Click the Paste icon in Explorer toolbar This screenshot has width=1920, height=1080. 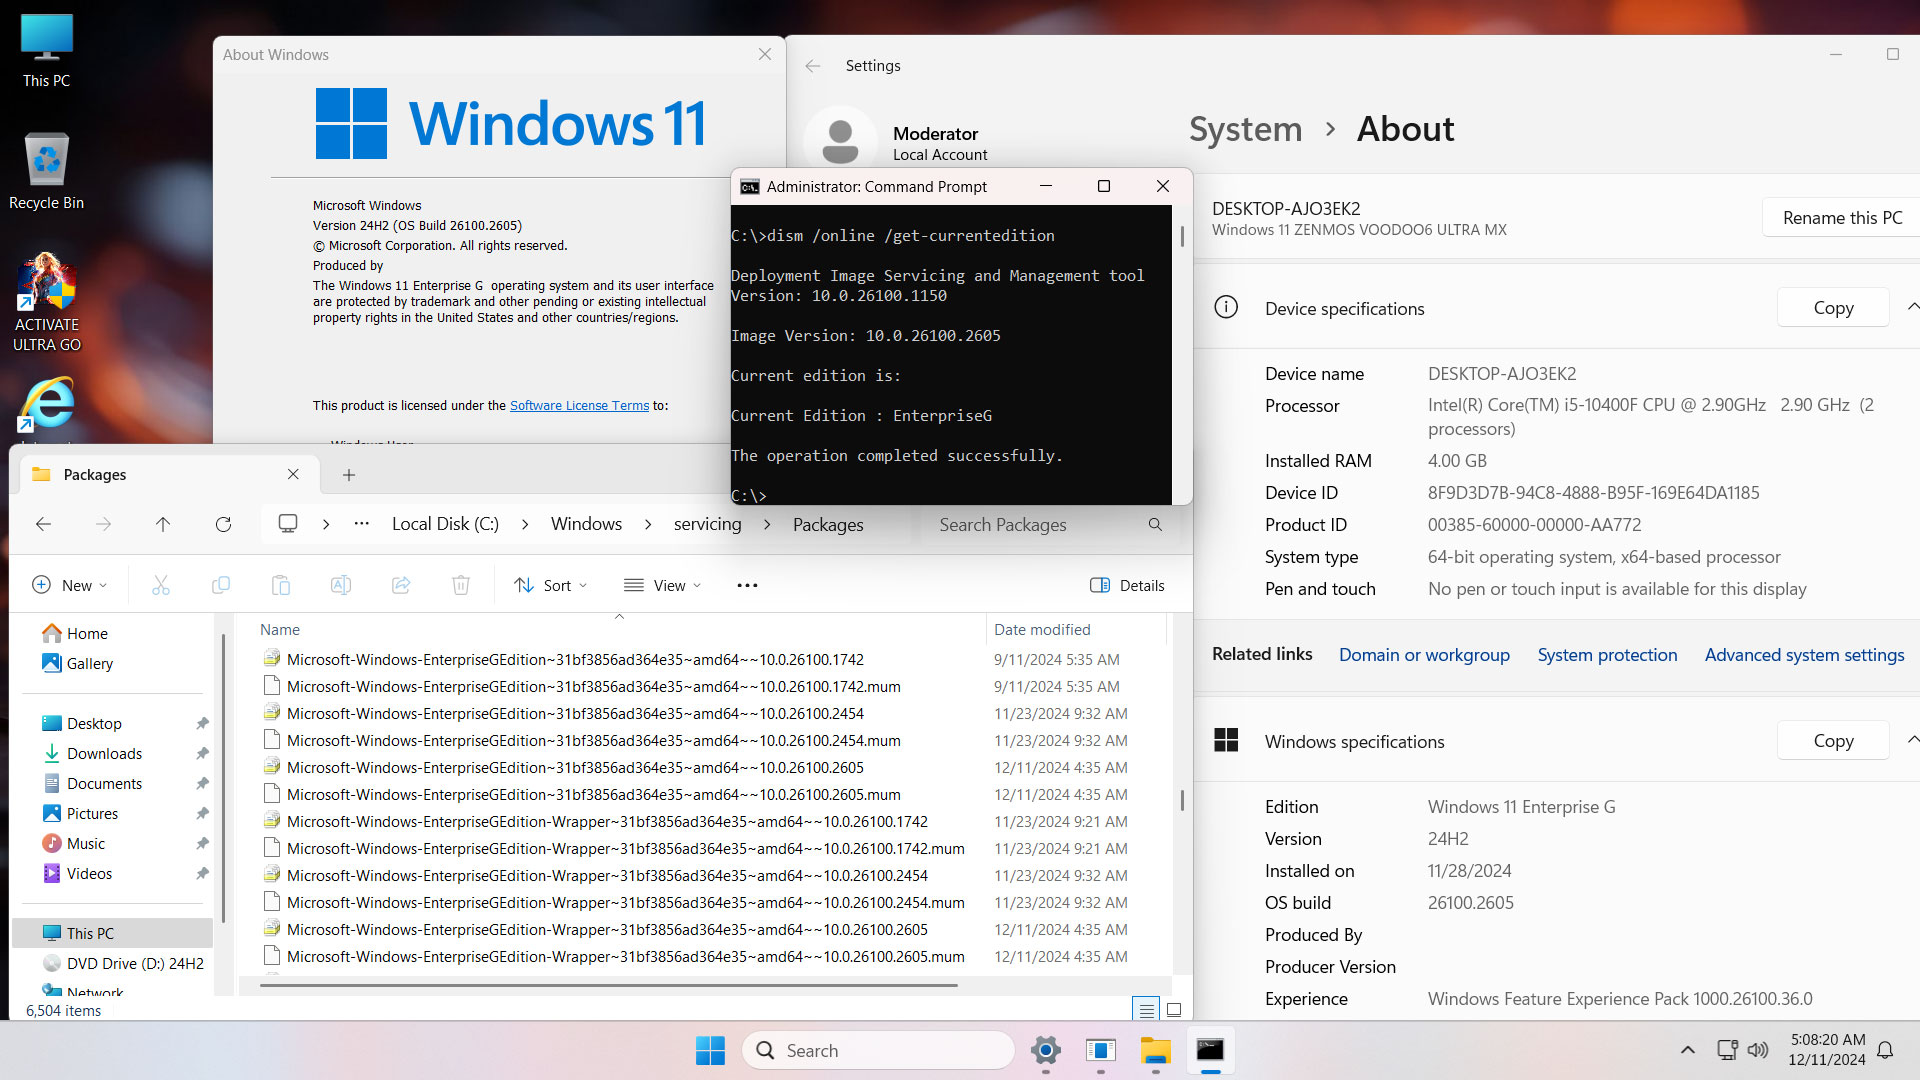click(281, 585)
